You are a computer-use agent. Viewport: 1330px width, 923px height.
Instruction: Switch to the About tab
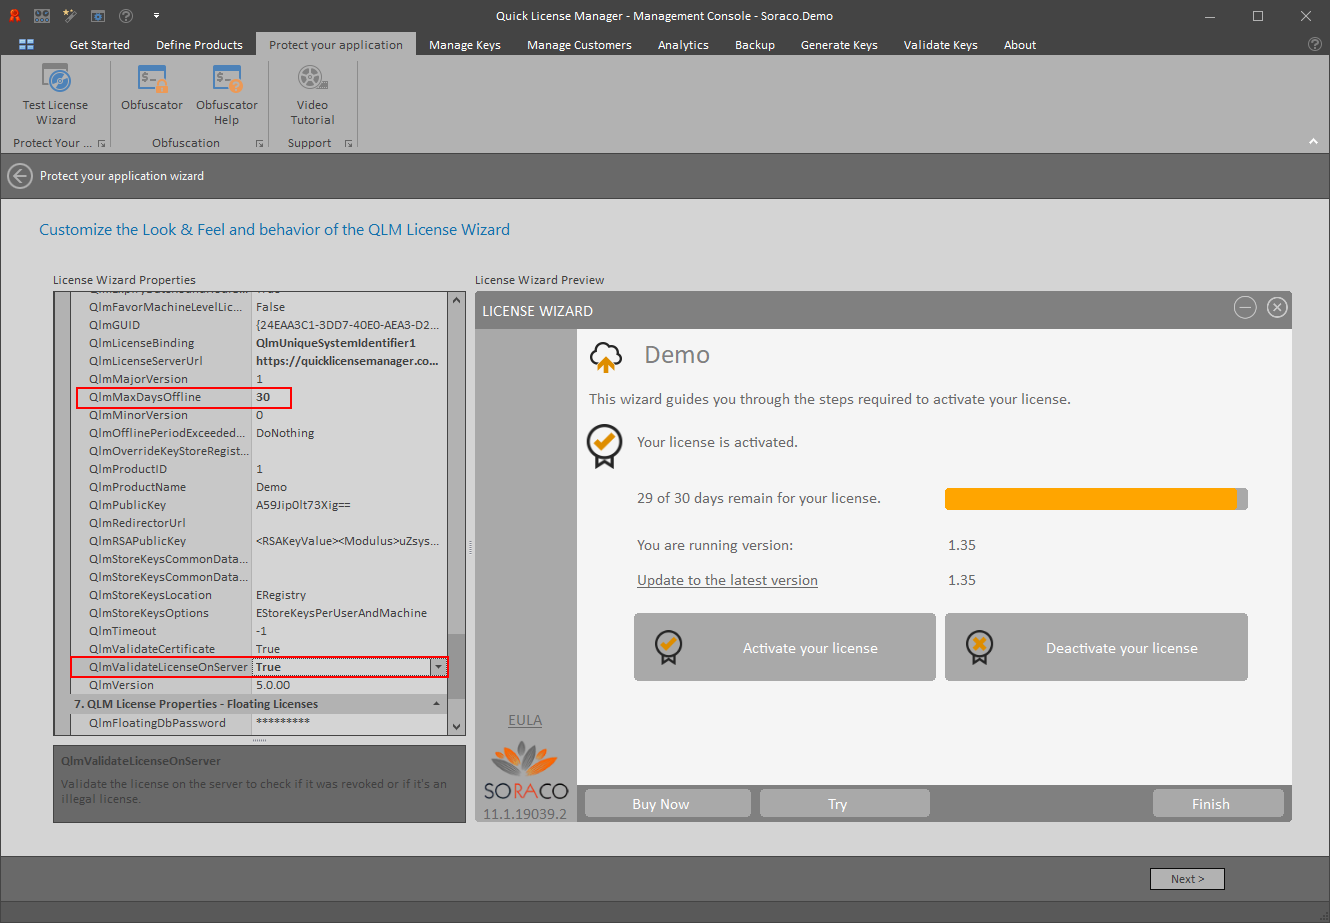point(1020,45)
